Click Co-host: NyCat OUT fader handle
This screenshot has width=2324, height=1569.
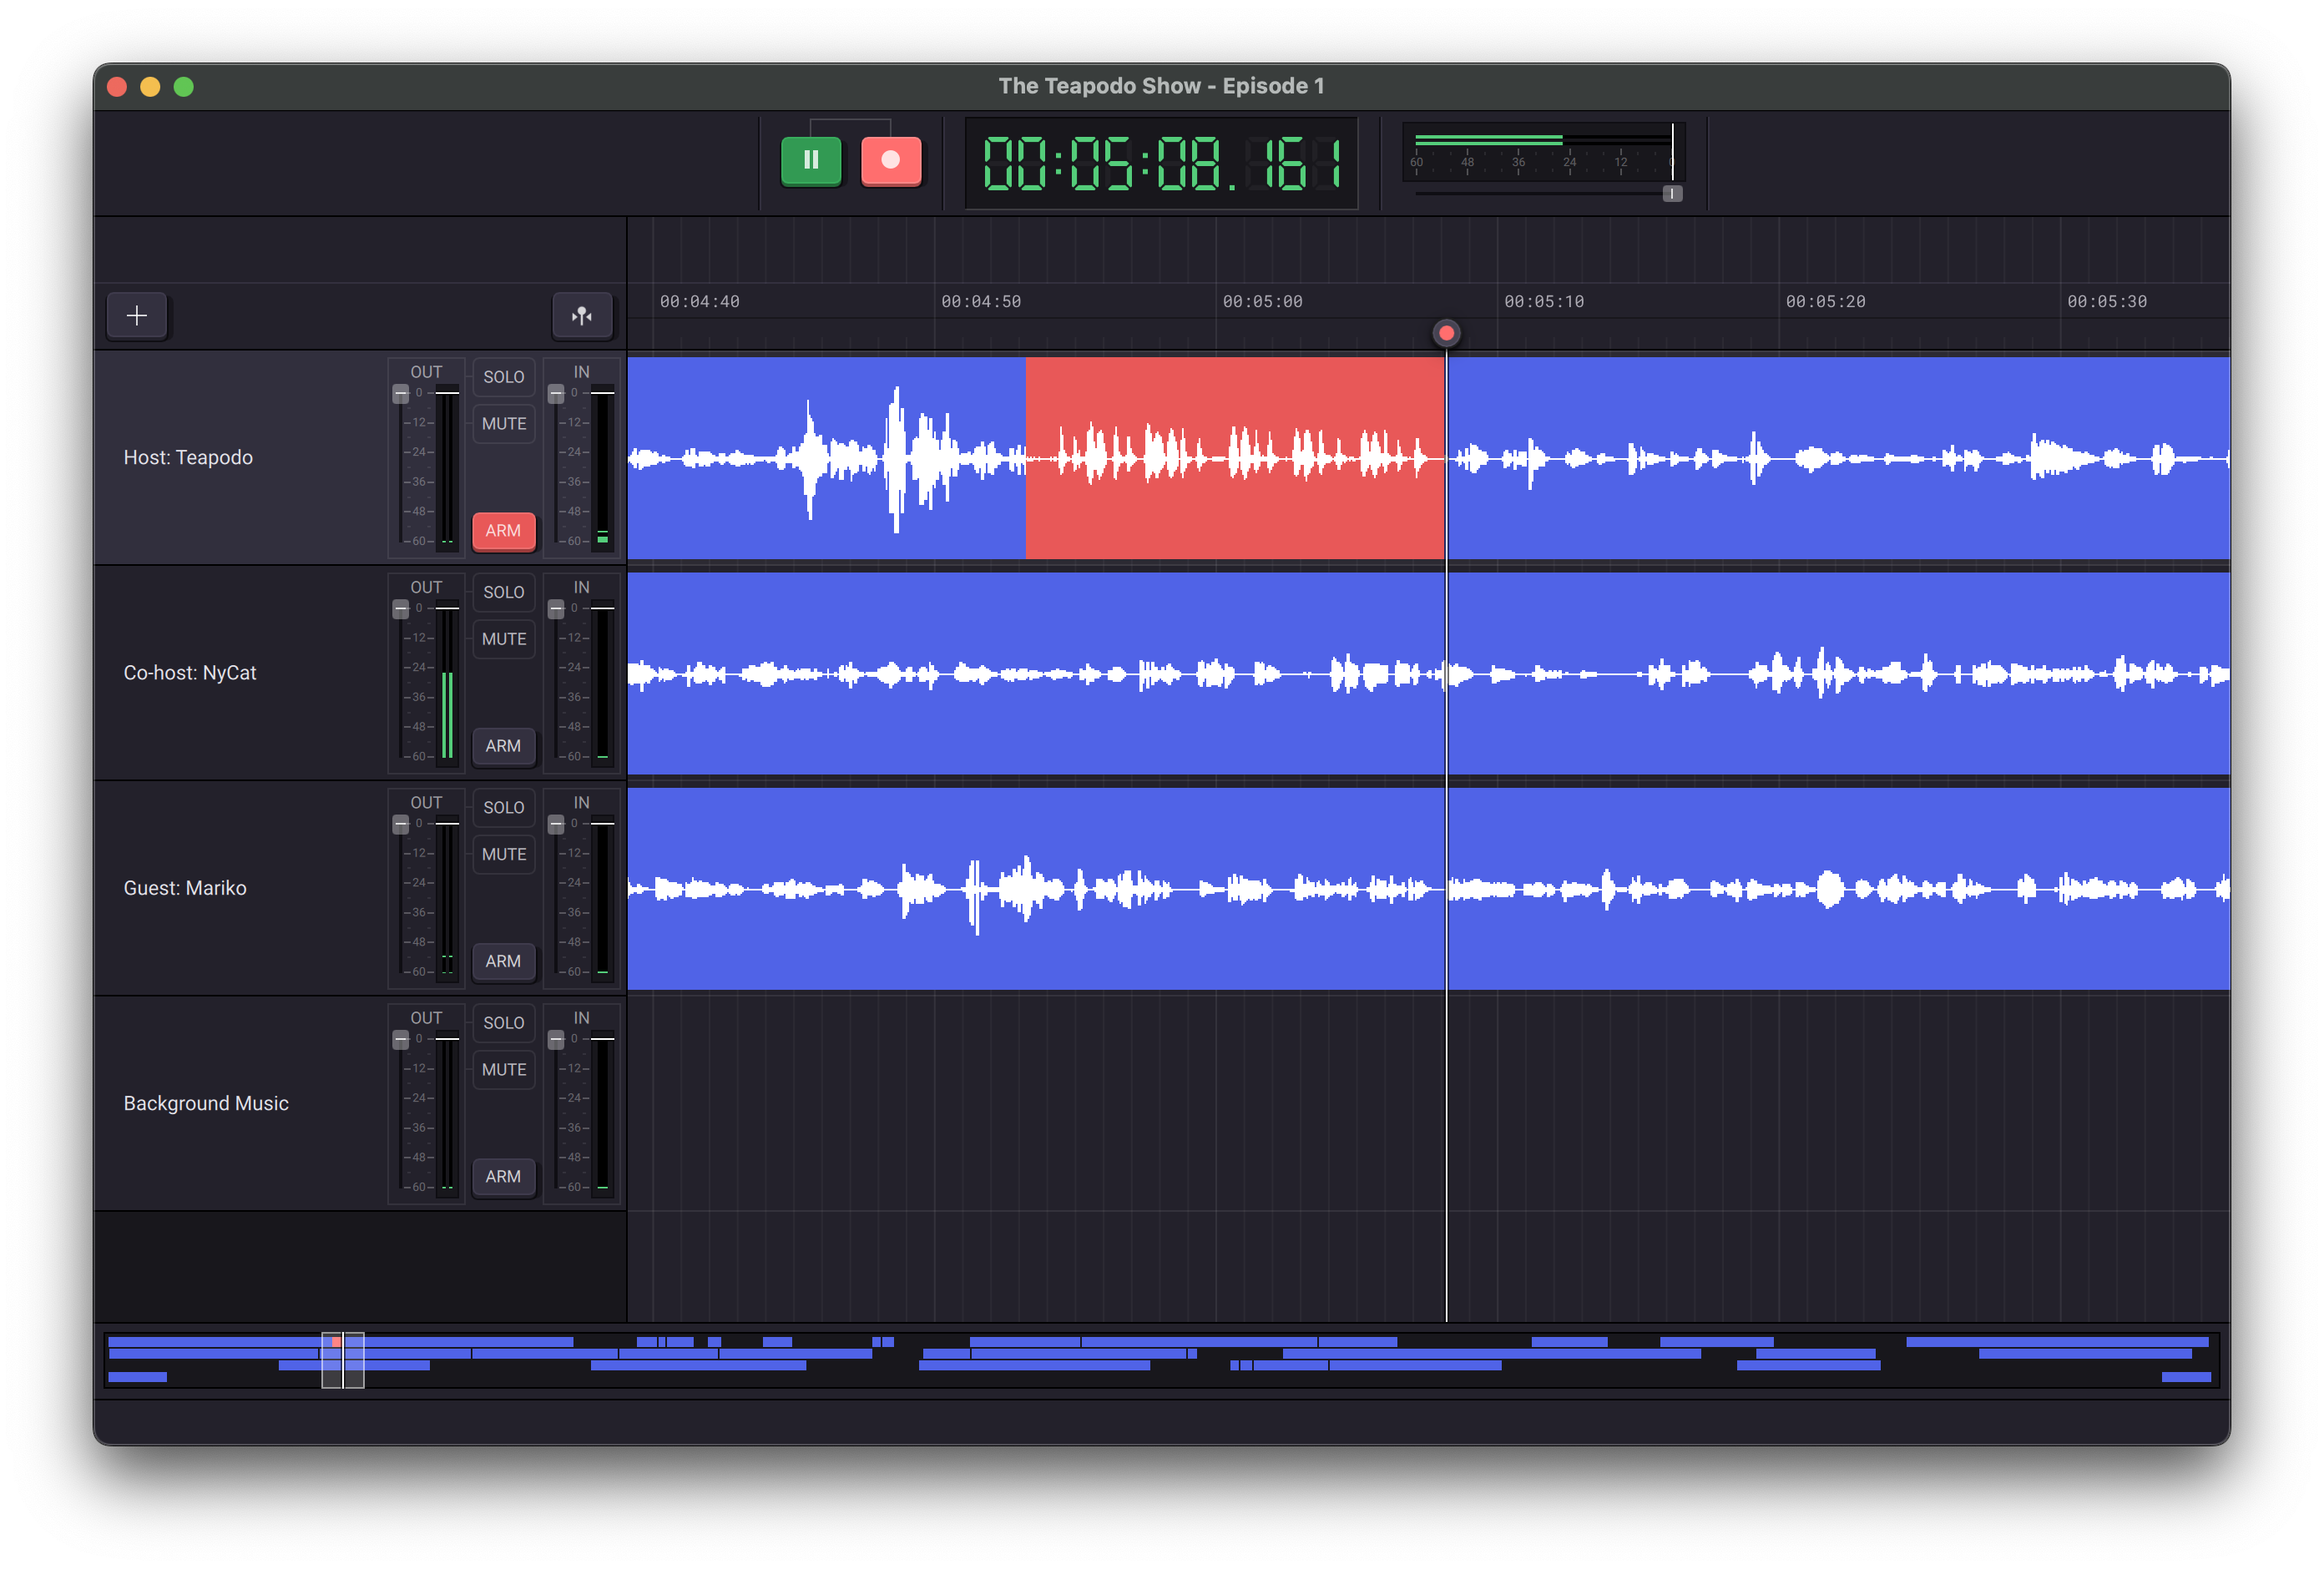coord(401,609)
